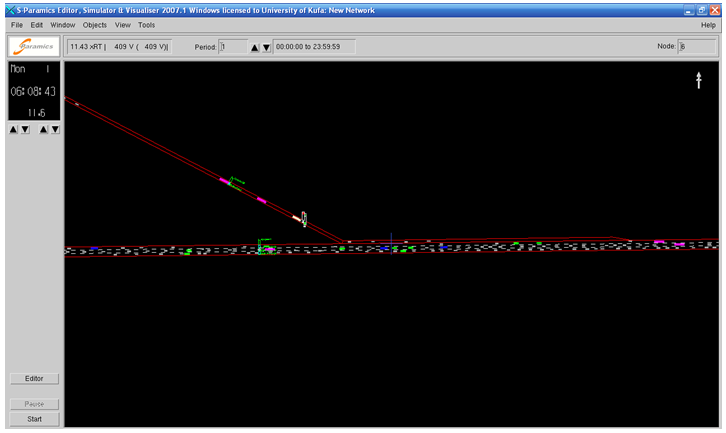Image resolution: width=726 pixels, height=433 pixels.
Task: Open the Tools menu
Action: [x=146, y=24]
